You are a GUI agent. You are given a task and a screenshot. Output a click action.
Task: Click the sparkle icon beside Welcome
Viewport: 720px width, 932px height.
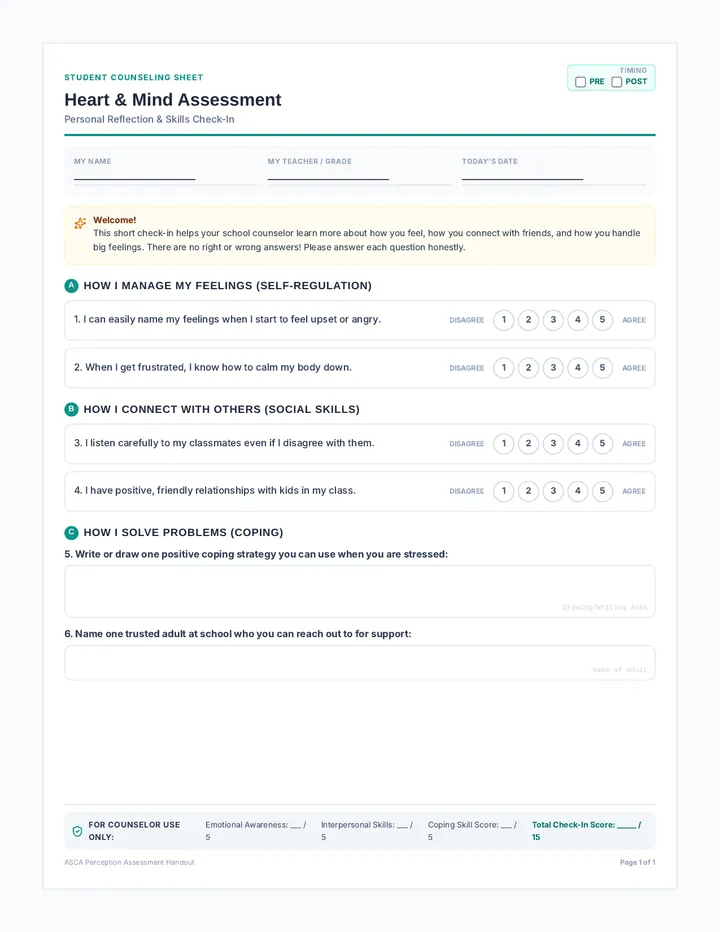point(80,223)
